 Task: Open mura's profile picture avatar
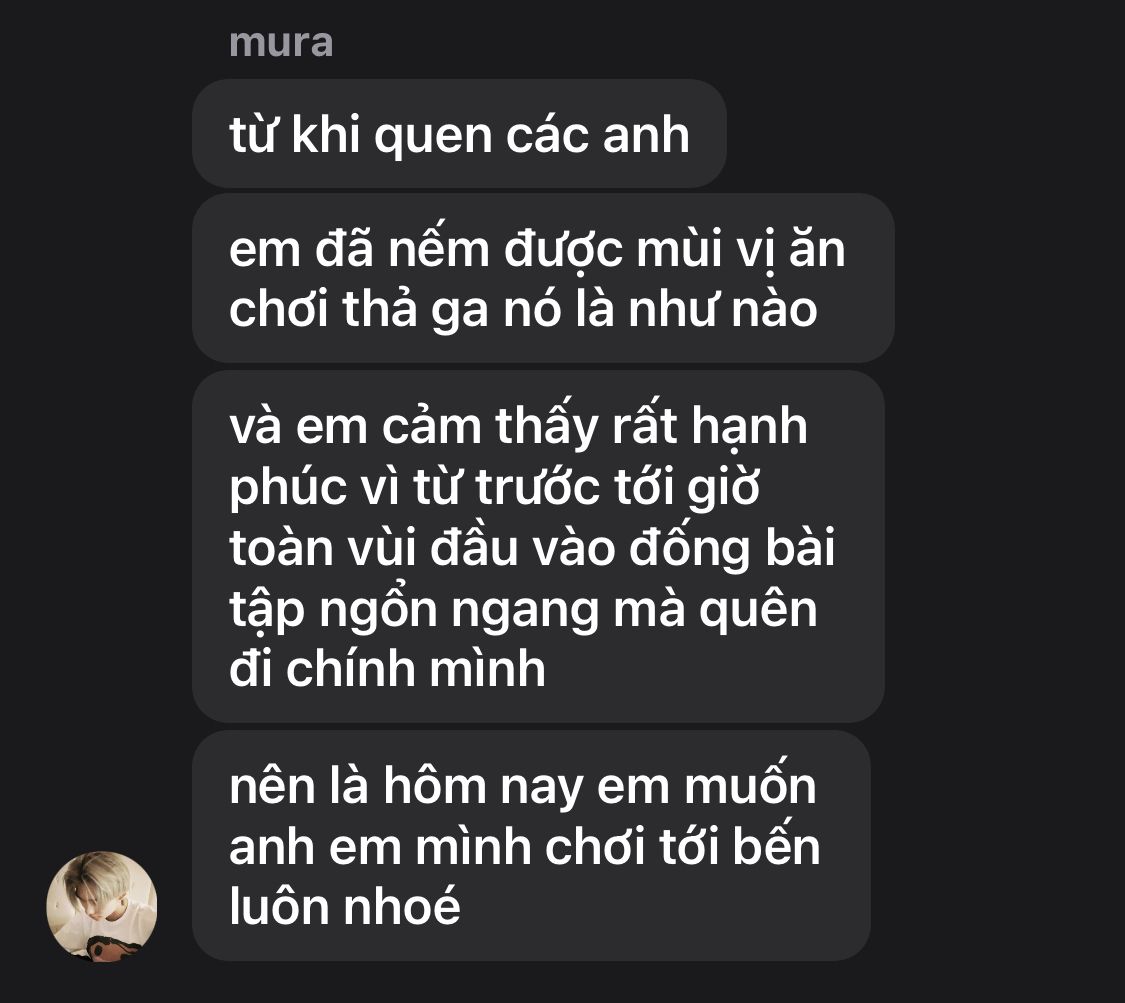[x=102, y=906]
